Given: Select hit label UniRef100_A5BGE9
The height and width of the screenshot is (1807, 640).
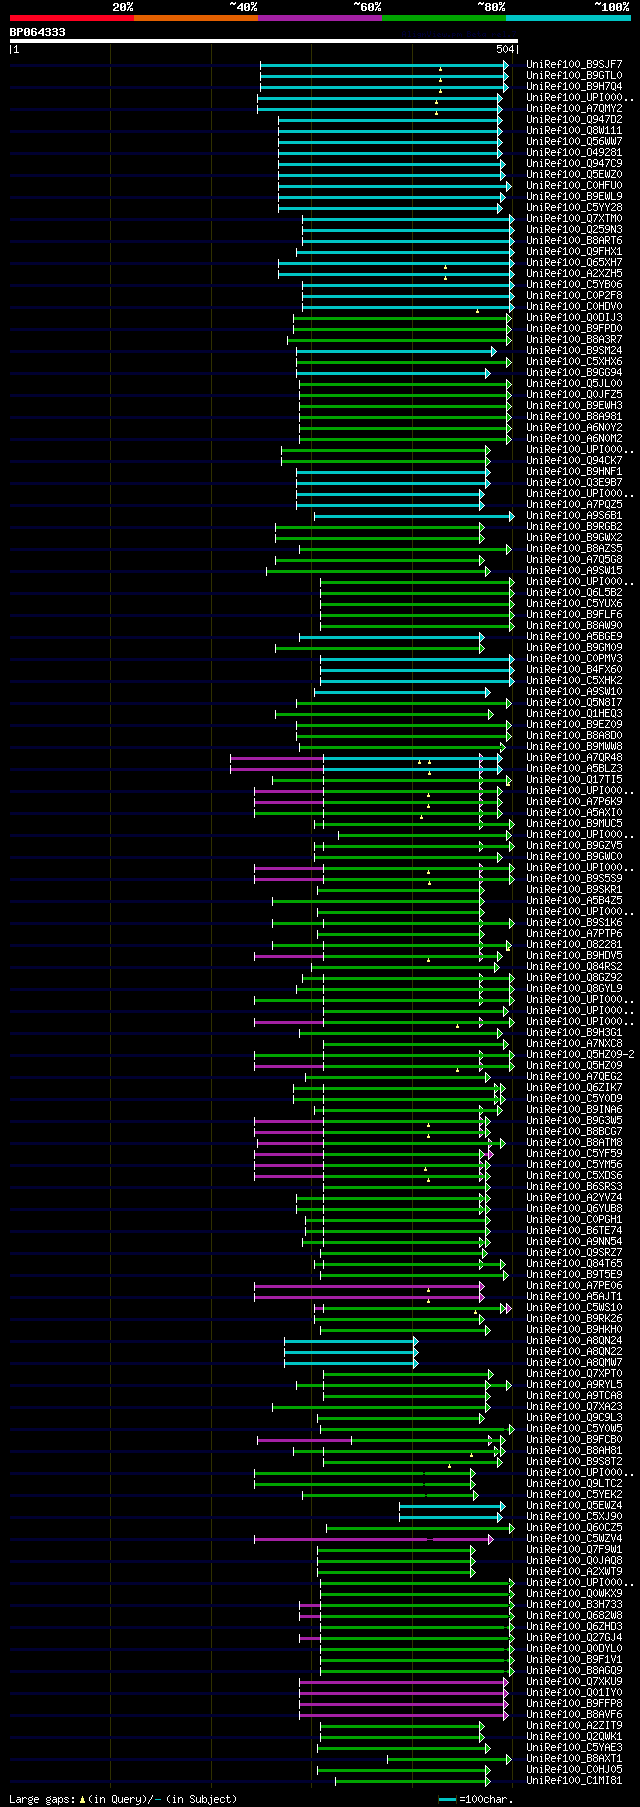Looking at the screenshot, I should (574, 637).
